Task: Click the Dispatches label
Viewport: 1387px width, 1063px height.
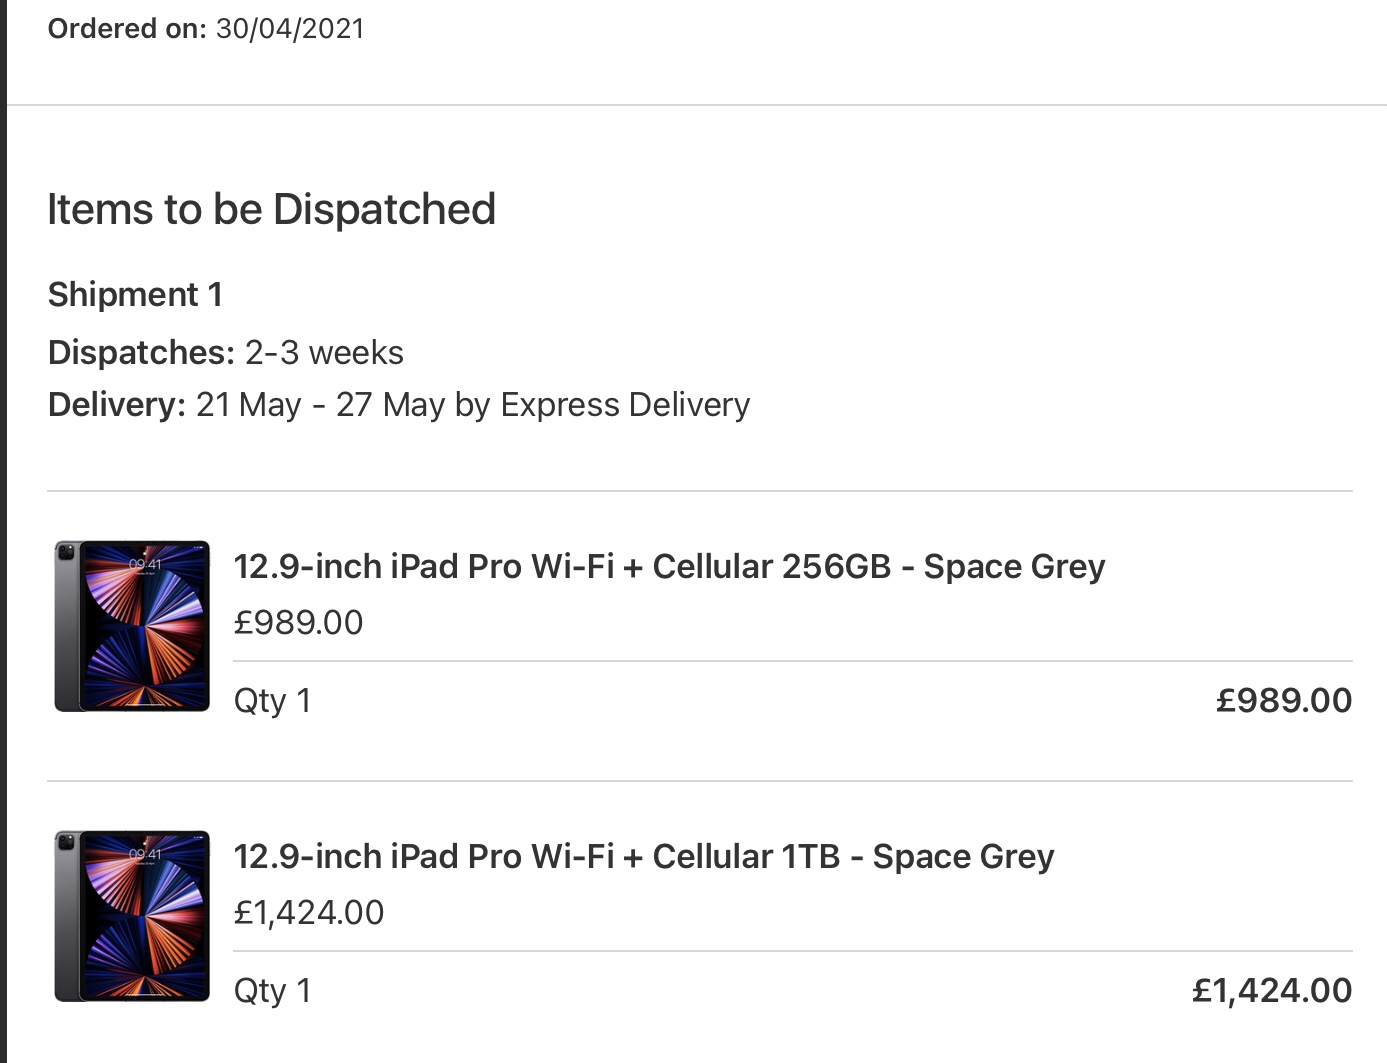Action: pos(141,352)
